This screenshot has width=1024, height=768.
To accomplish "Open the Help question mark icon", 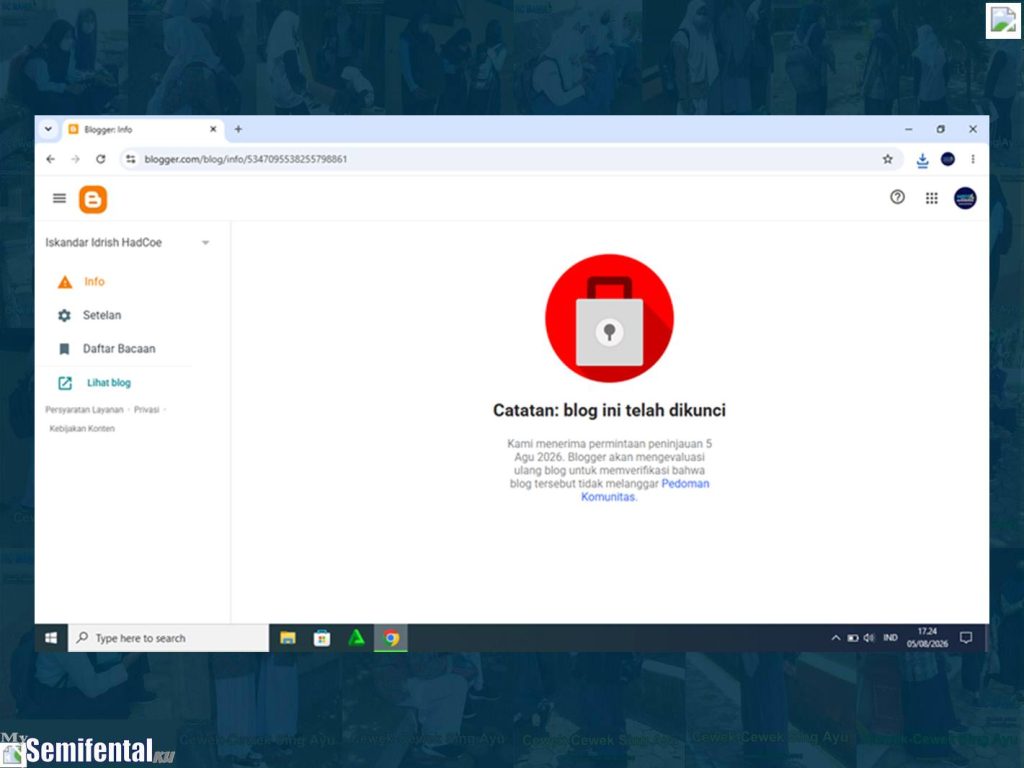I will (897, 197).
